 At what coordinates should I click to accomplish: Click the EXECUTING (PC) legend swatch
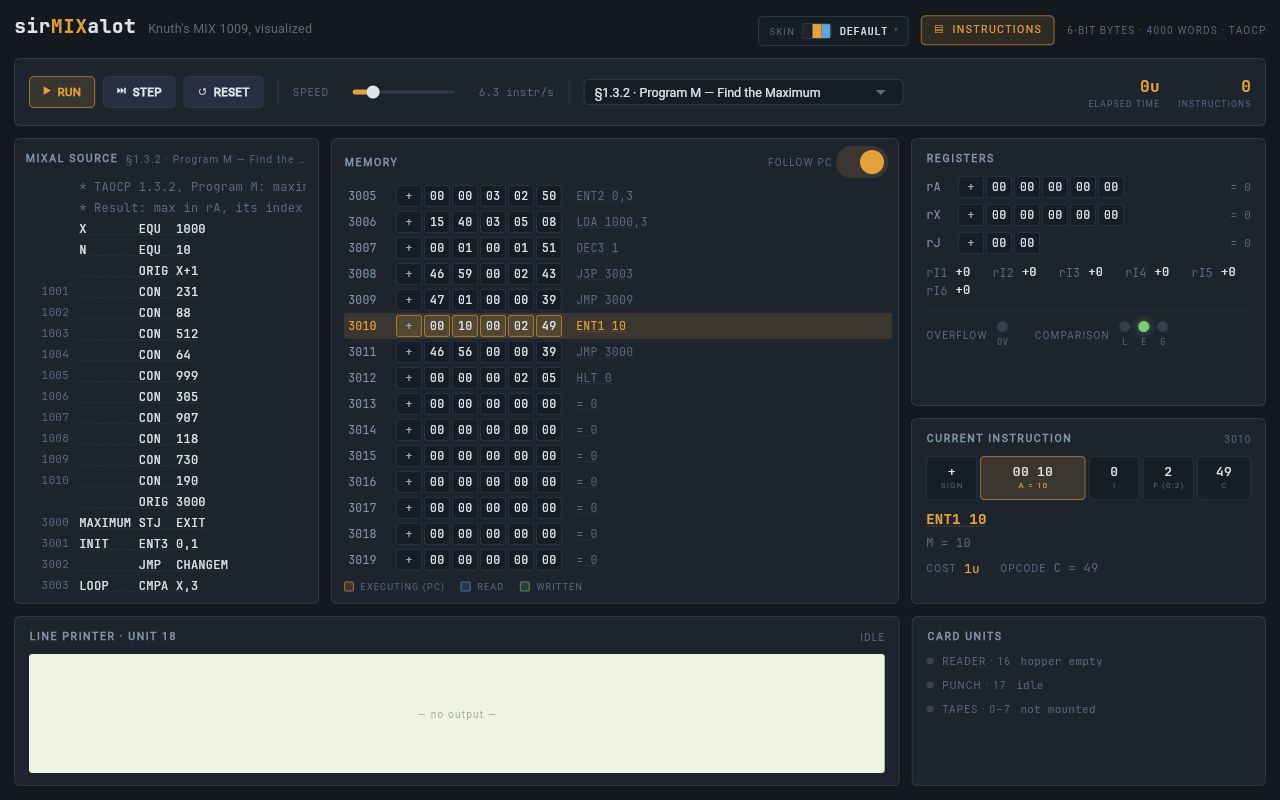pos(349,587)
